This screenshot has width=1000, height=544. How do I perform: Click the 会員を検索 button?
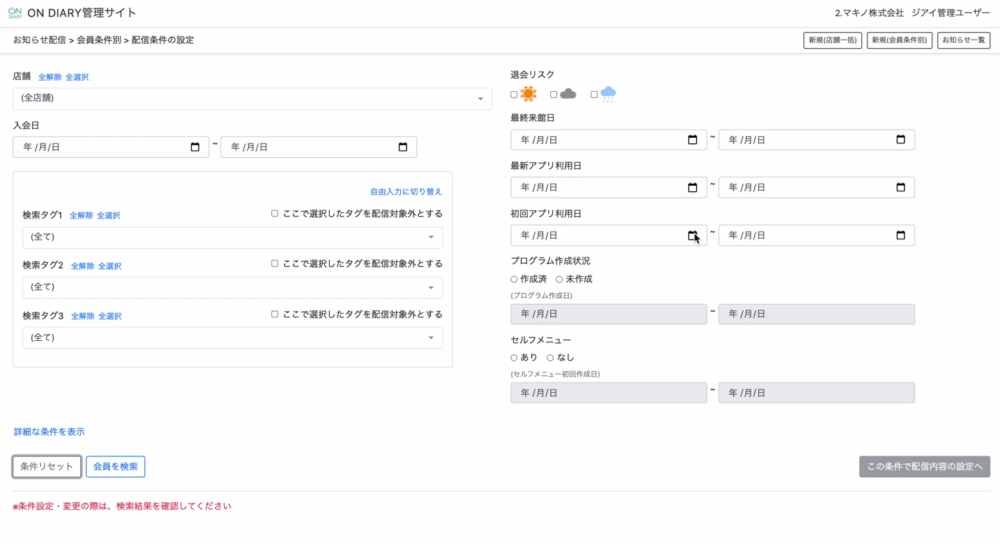click(116, 467)
